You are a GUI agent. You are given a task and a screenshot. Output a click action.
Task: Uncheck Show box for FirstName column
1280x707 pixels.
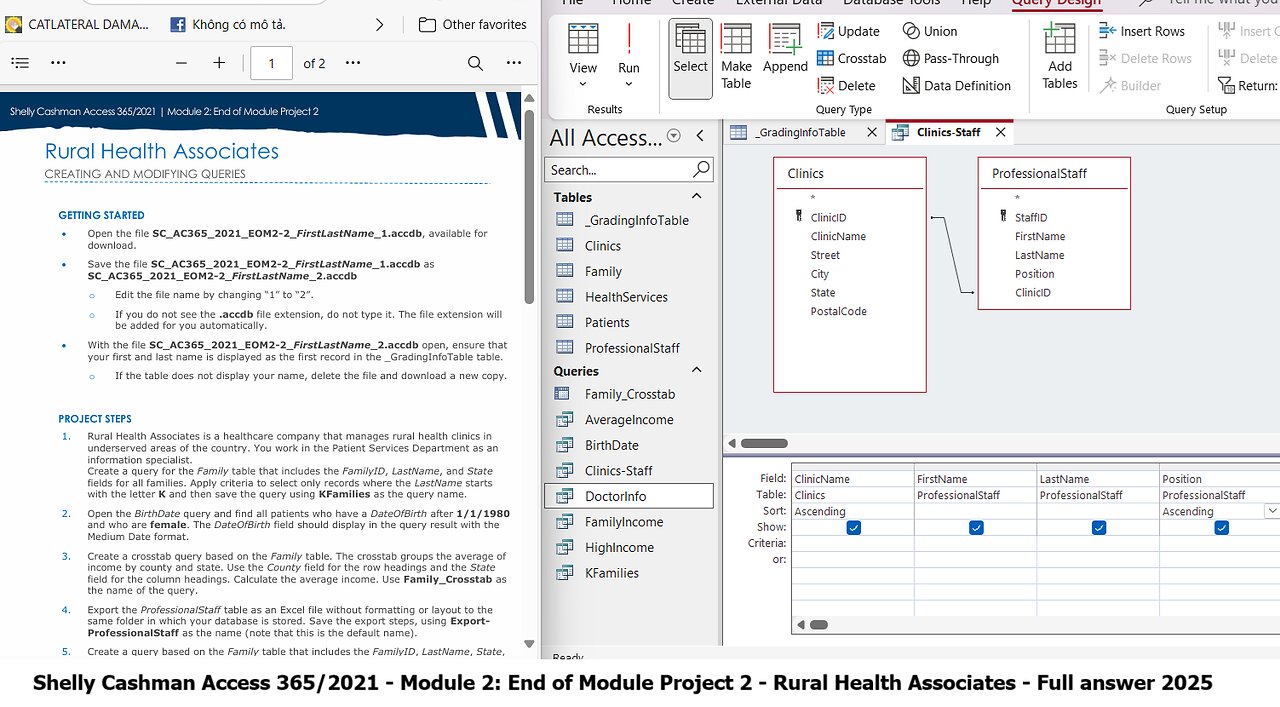pos(976,527)
